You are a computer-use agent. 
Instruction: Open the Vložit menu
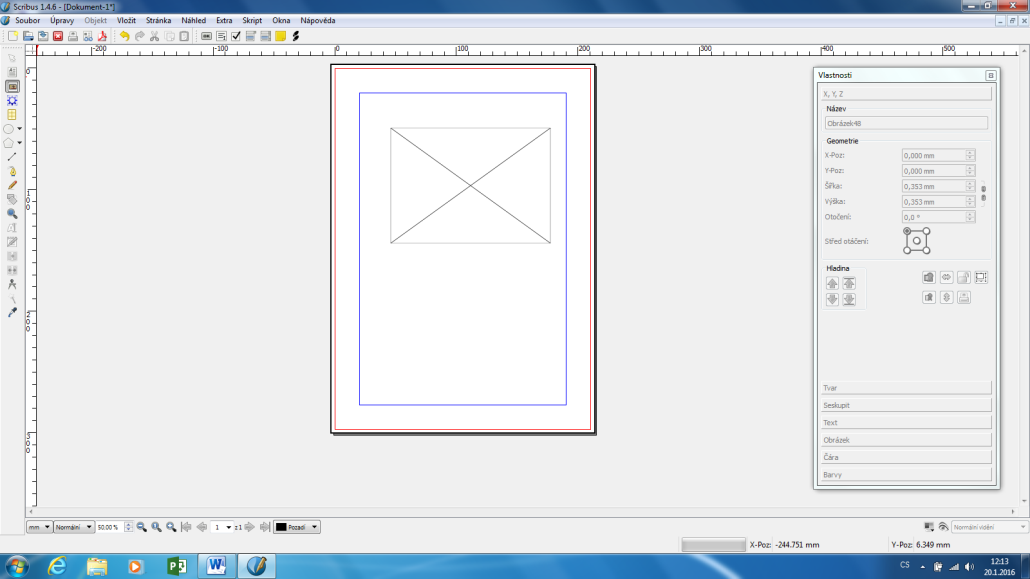tap(126, 20)
